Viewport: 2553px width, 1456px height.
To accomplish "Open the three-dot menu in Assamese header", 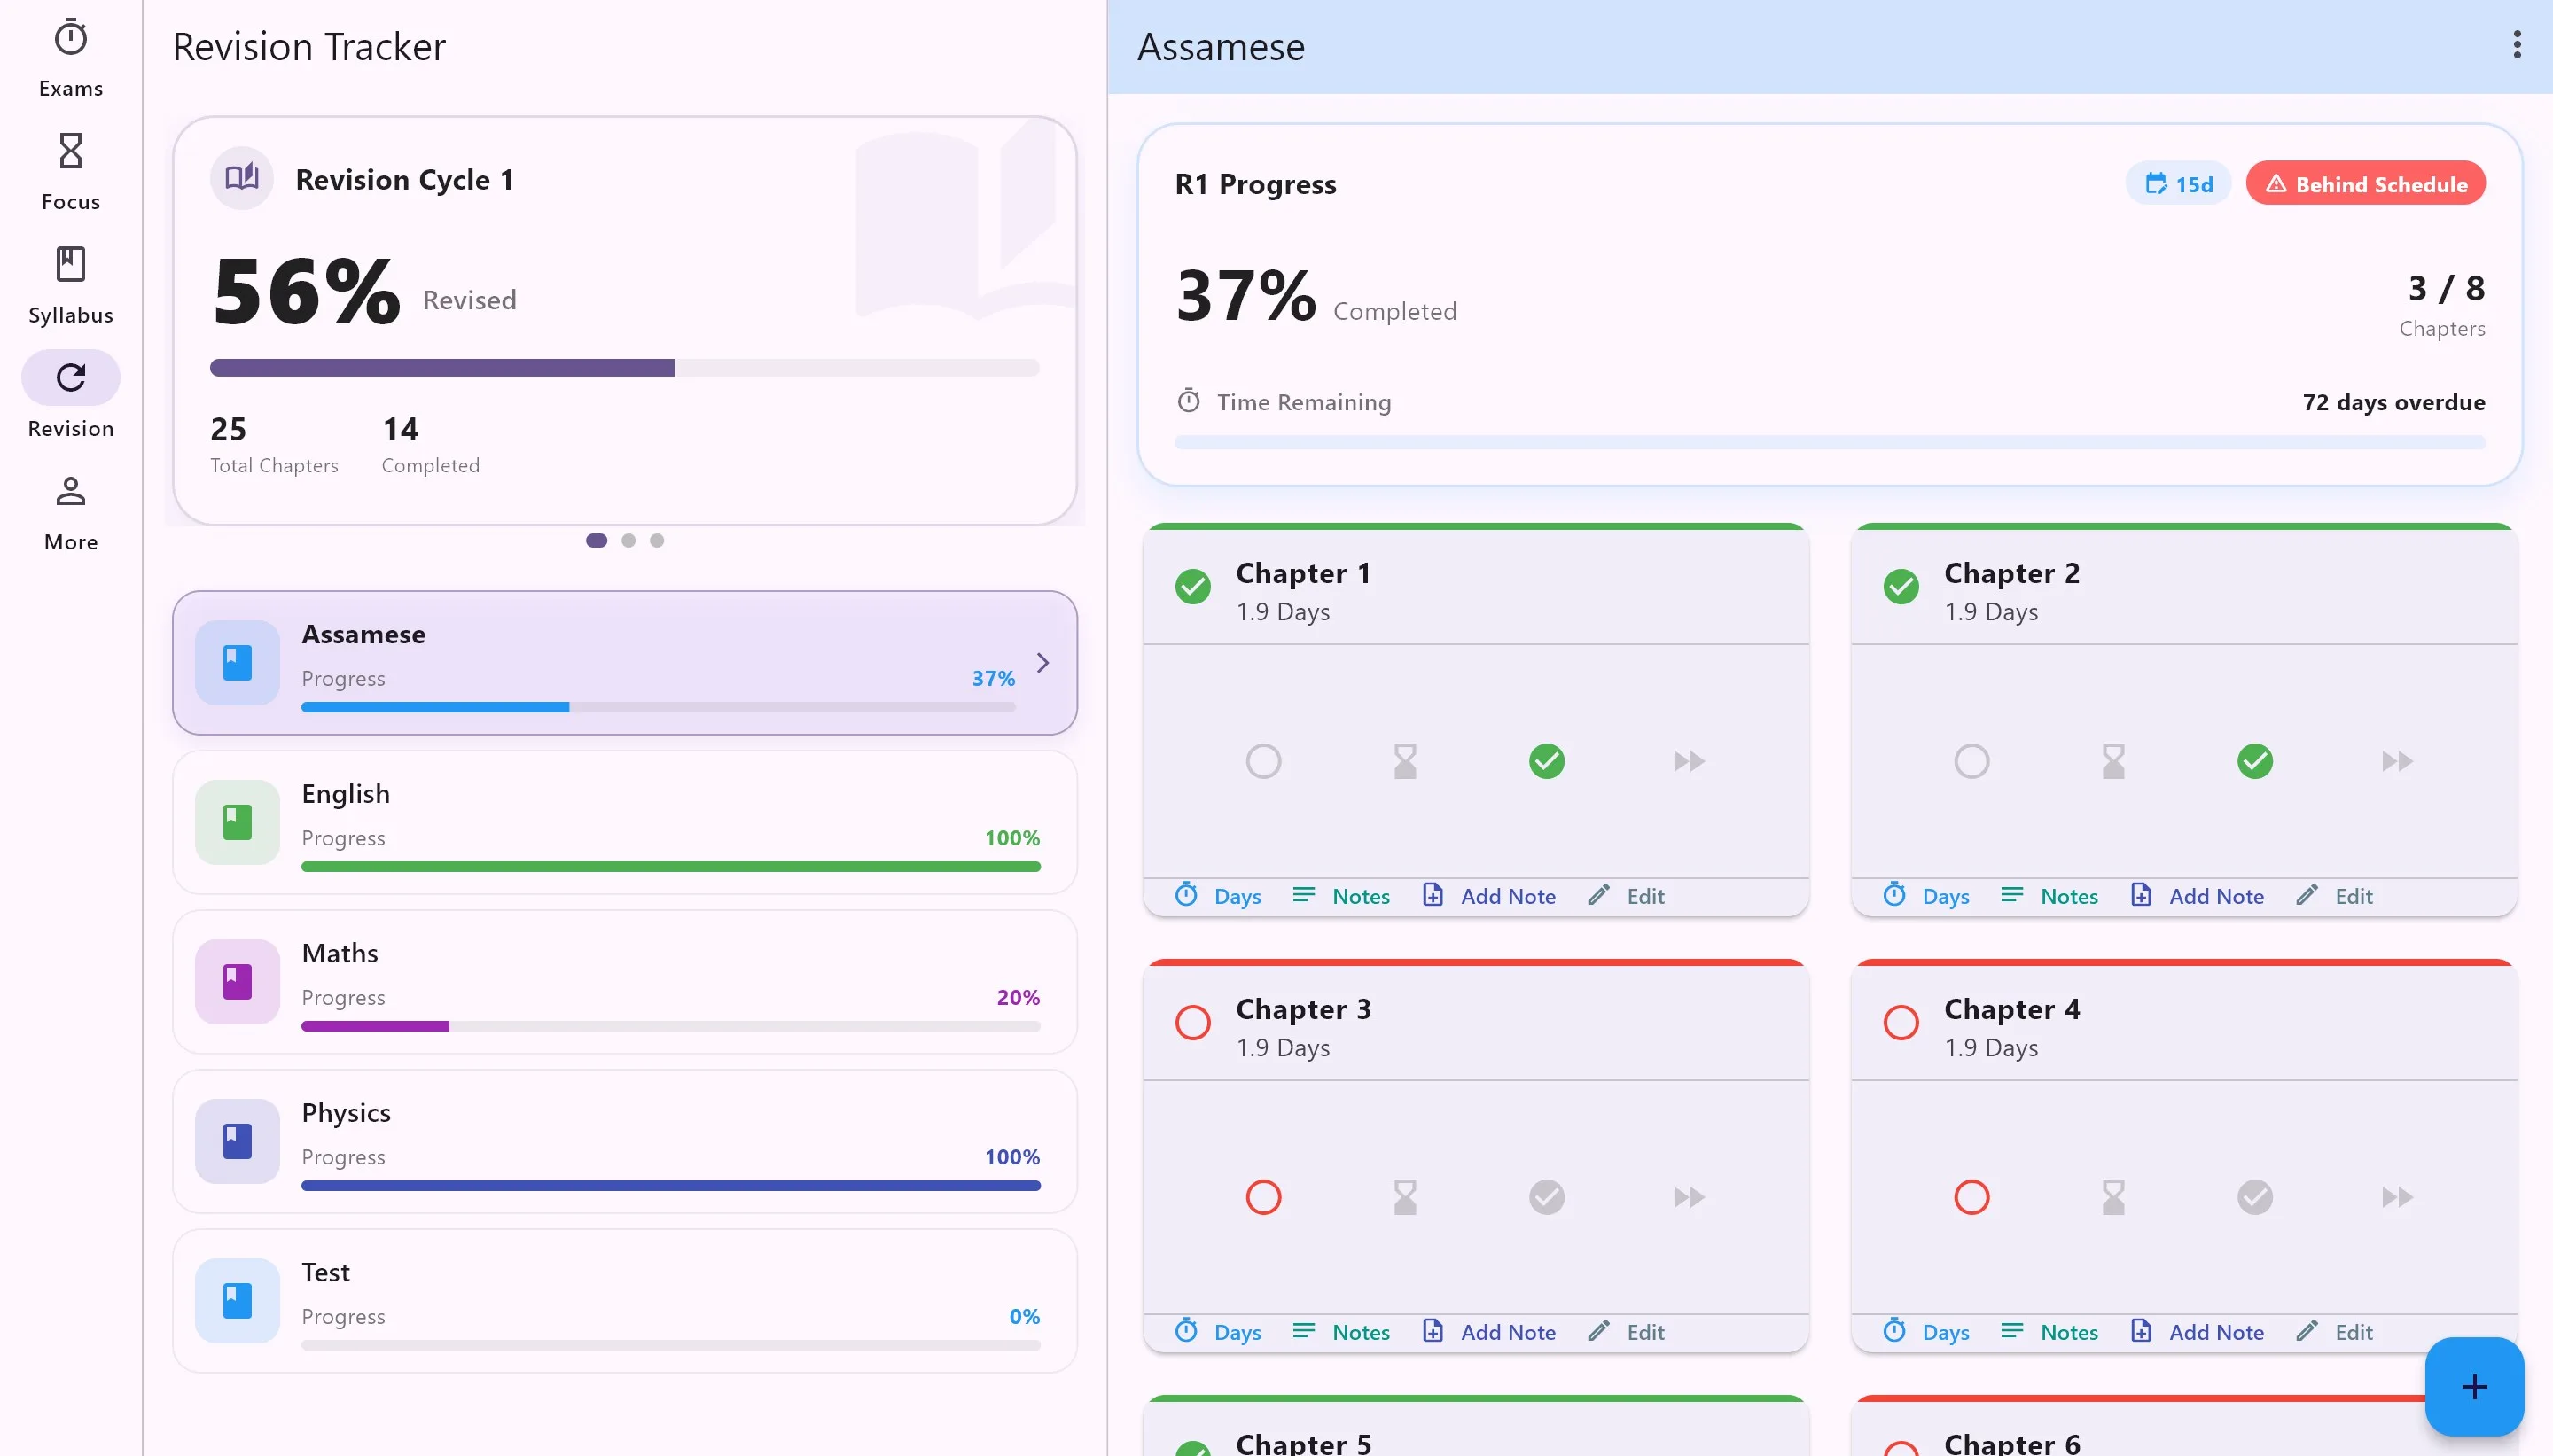I will 2516,45.
